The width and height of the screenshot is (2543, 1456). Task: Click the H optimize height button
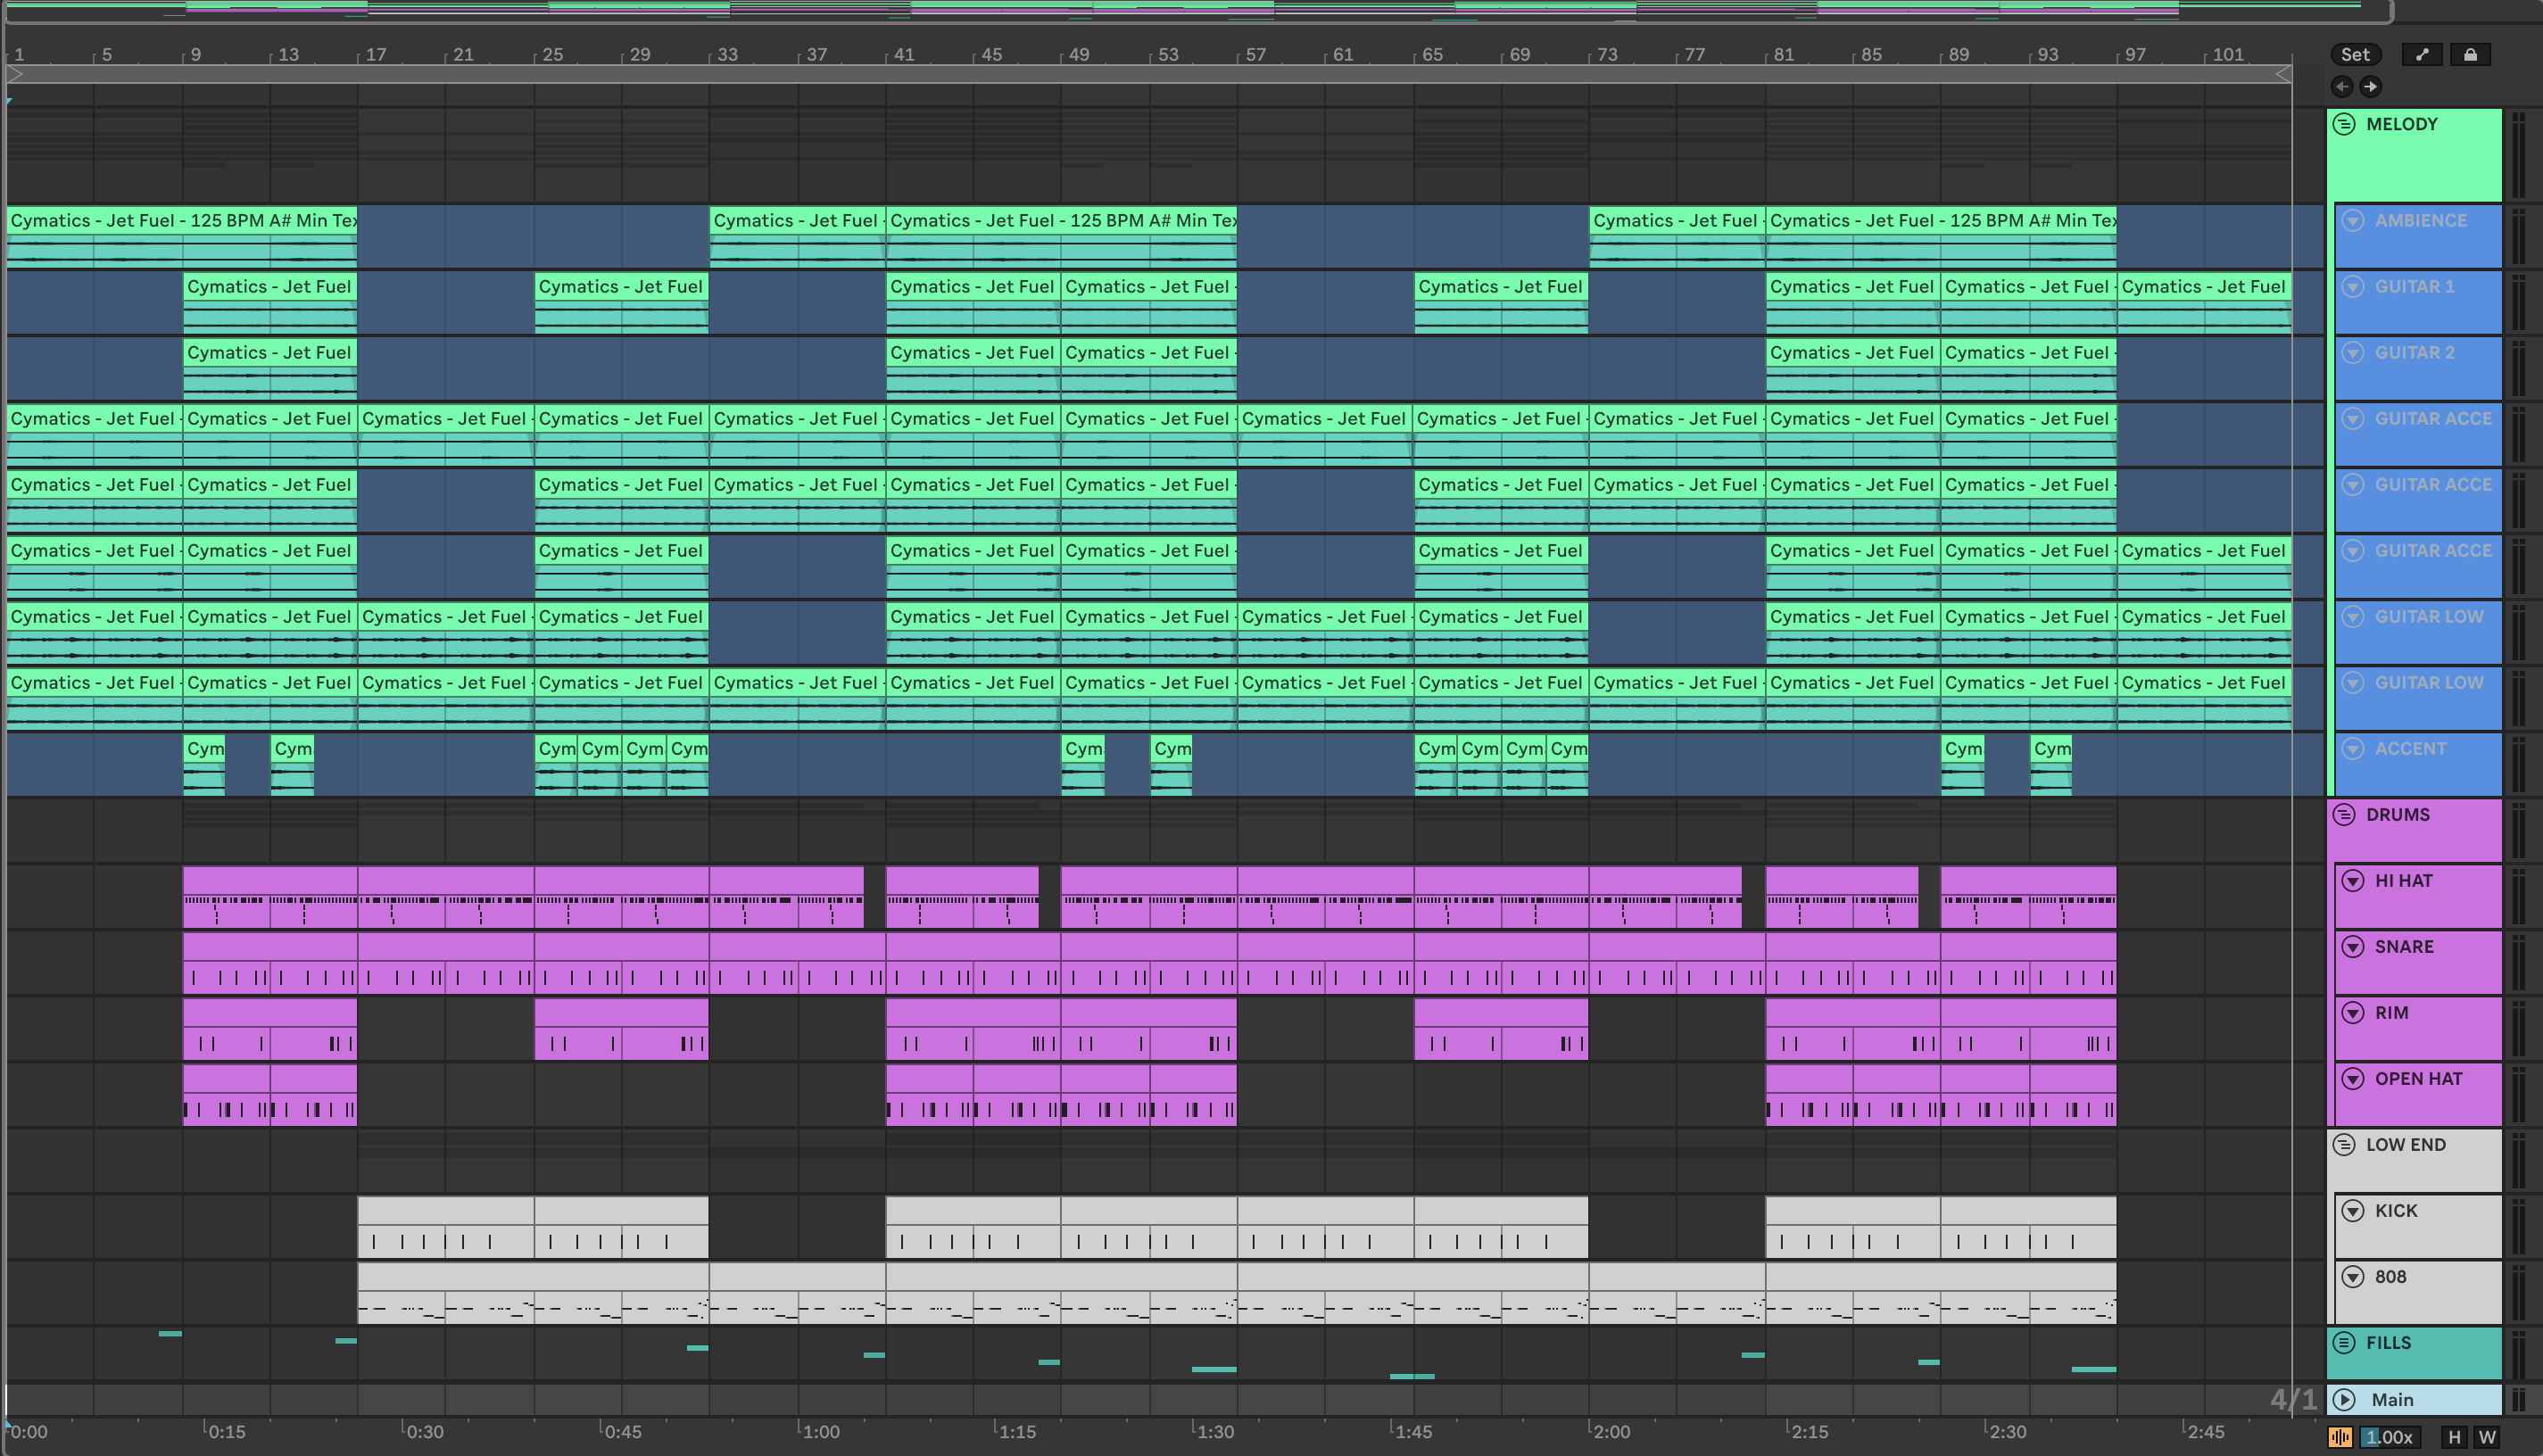tap(2453, 1437)
